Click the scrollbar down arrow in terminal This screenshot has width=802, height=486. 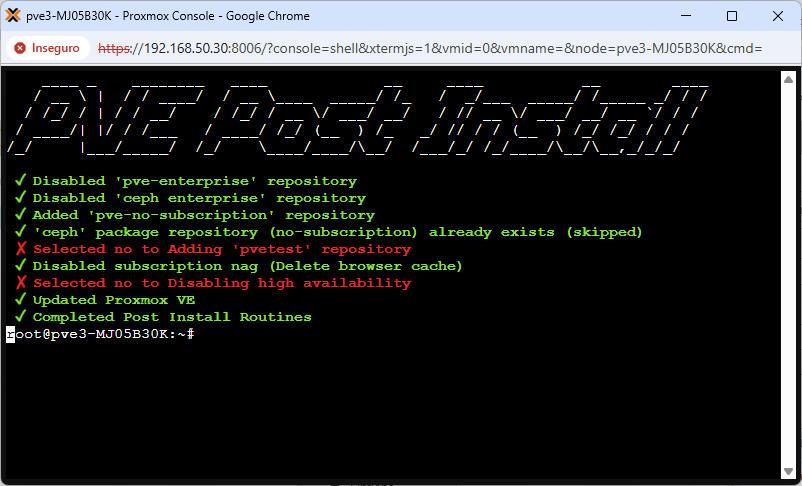[788, 471]
